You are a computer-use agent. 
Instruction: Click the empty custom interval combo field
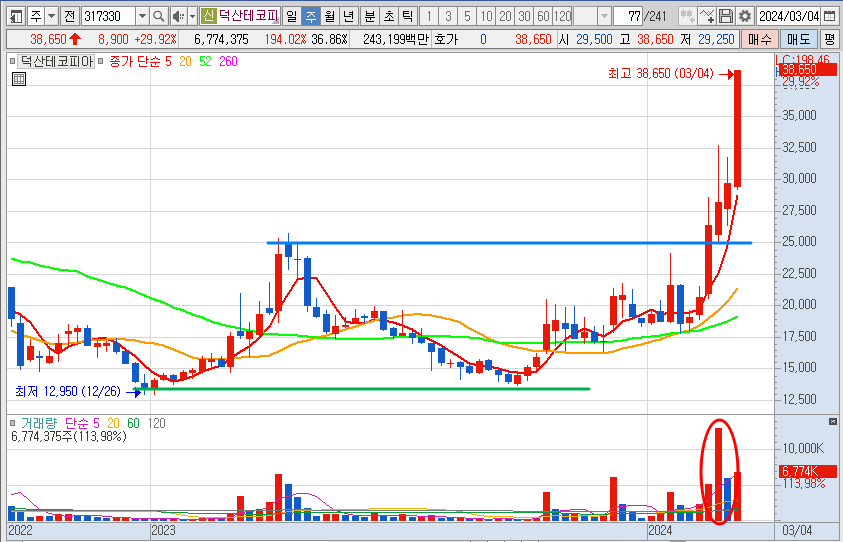click(x=585, y=17)
